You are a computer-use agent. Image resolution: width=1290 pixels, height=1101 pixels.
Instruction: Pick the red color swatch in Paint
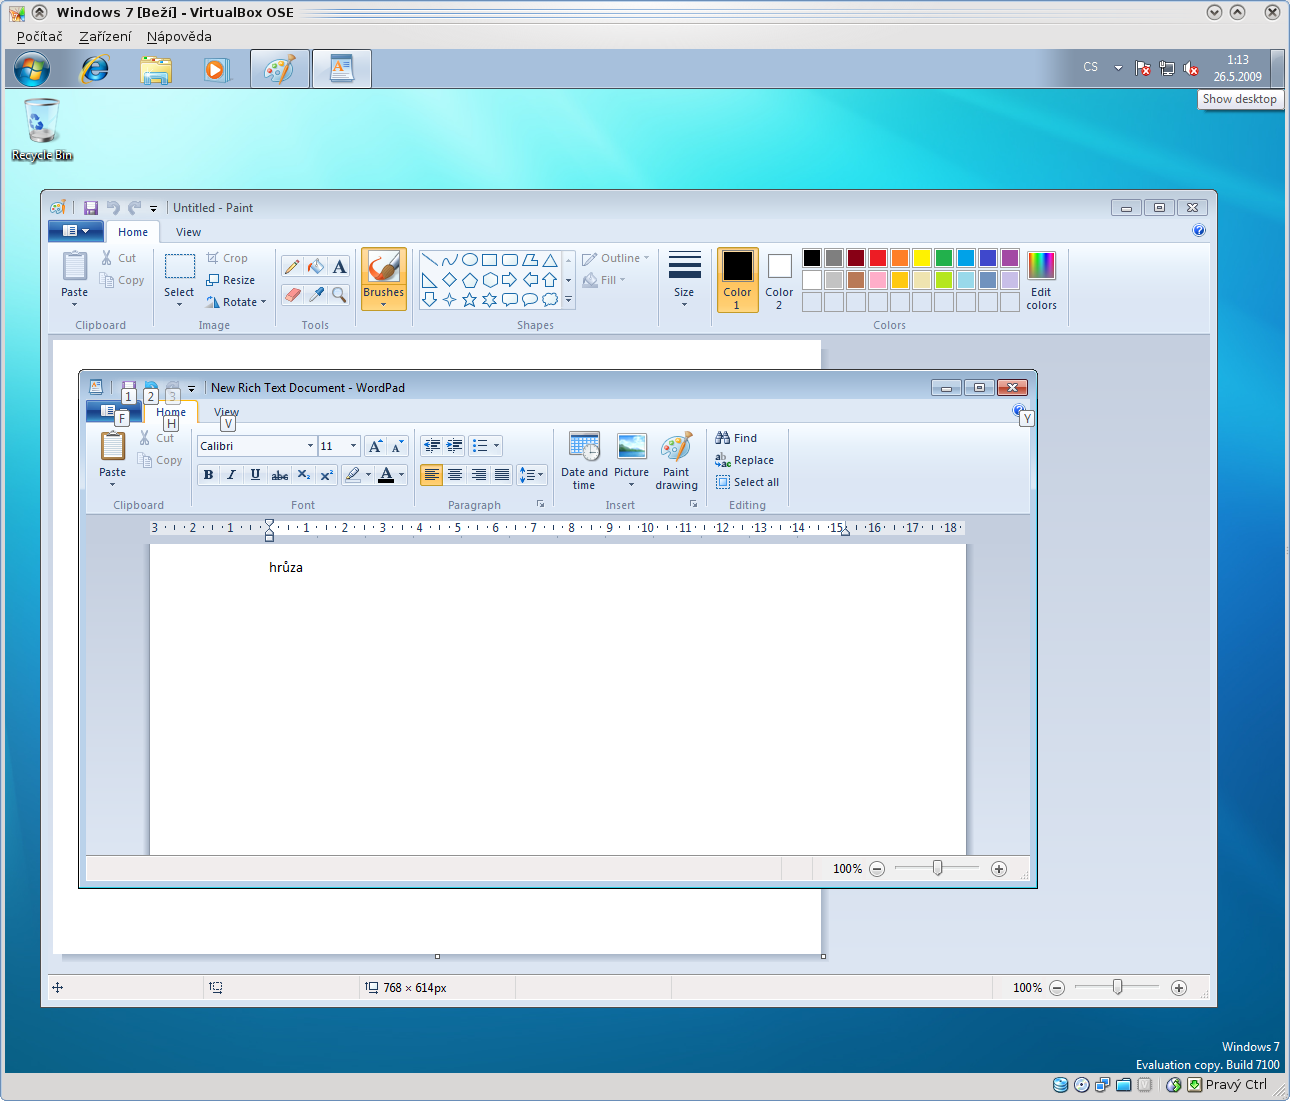click(878, 258)
